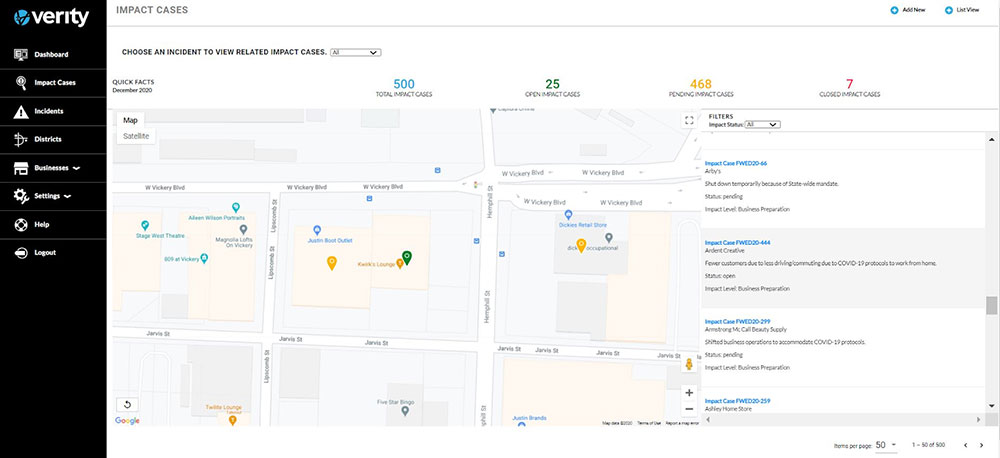Click the impact case list scrollbar thumb
The image size is (1000, 458).
(x=991, y=305)
